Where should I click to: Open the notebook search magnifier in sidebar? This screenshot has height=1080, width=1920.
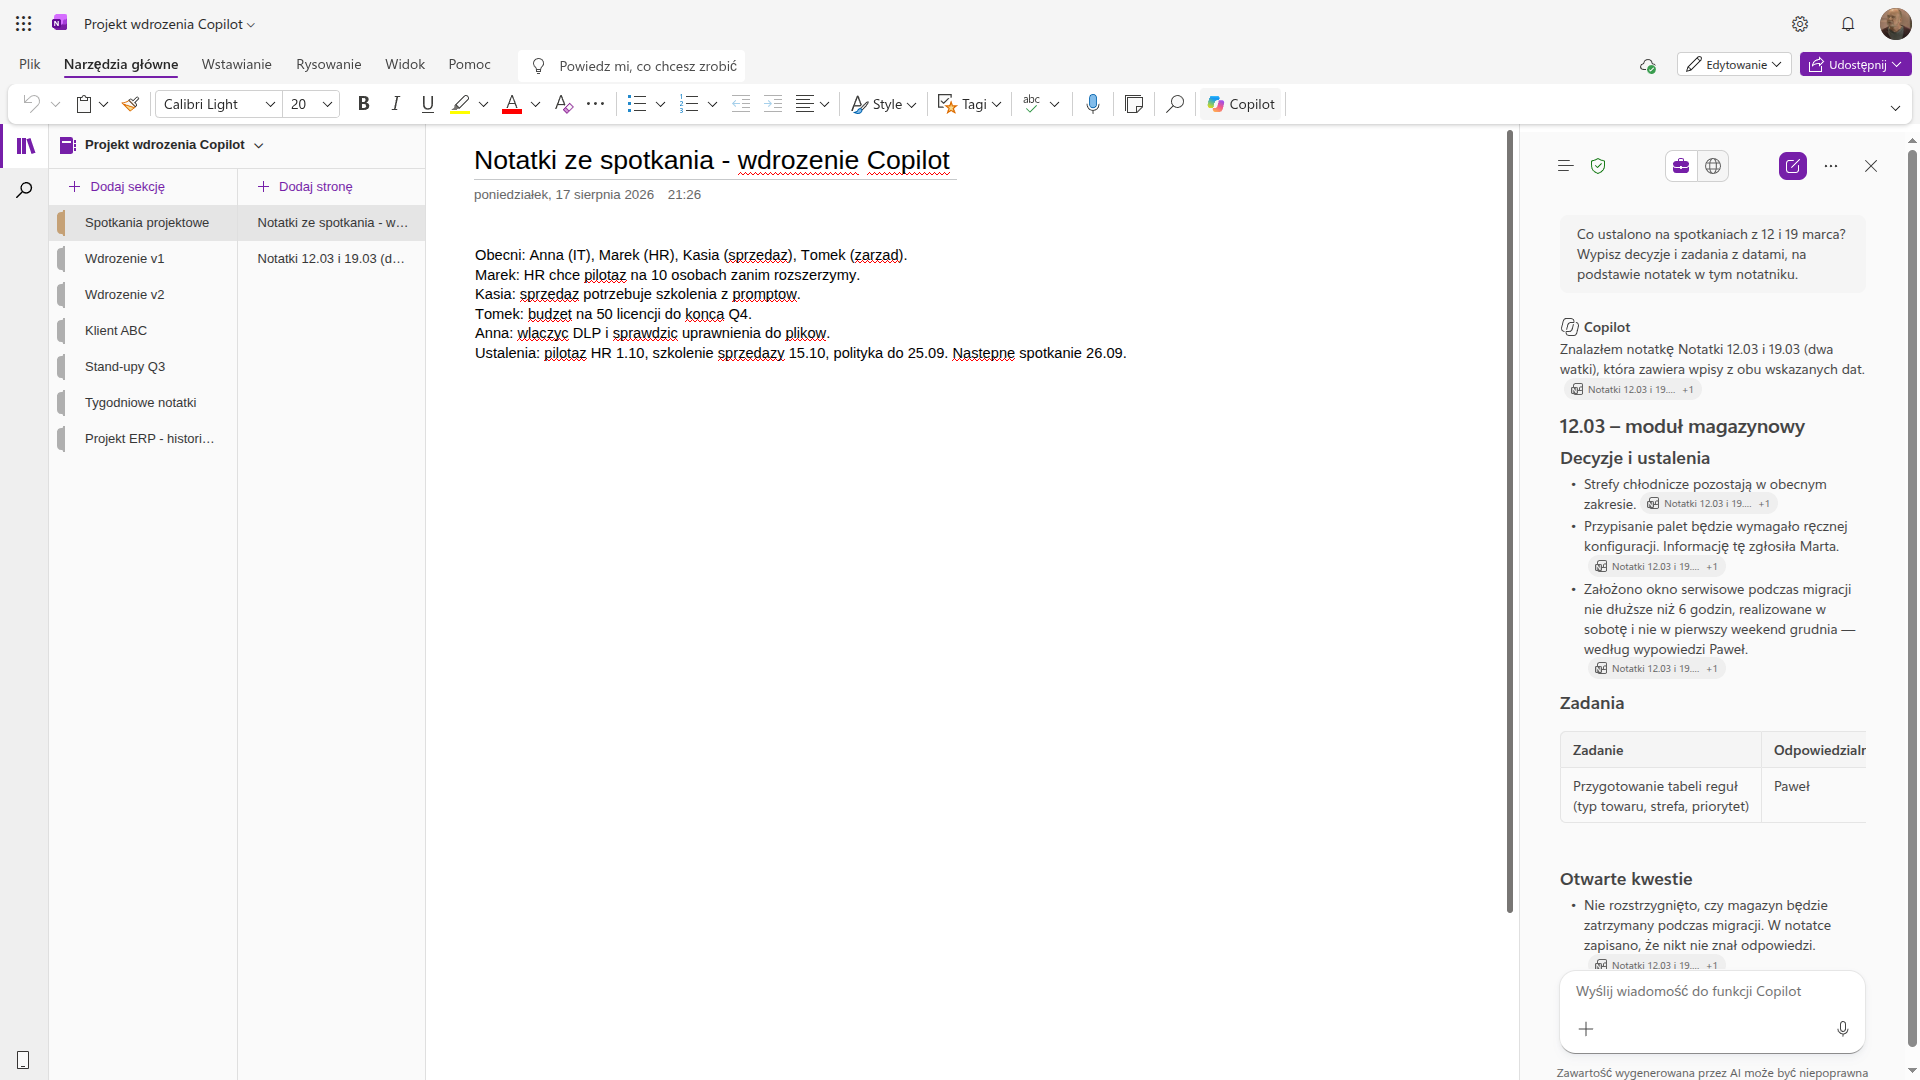(x=25, y=190)
